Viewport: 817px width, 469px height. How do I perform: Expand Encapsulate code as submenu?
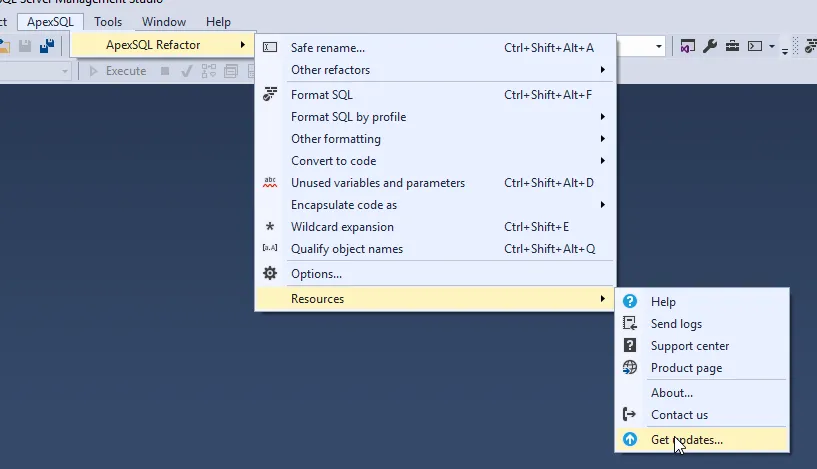click(435, 205)
